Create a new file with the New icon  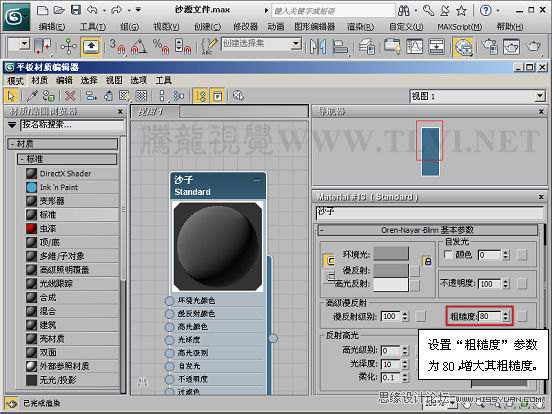click(43, 10)
